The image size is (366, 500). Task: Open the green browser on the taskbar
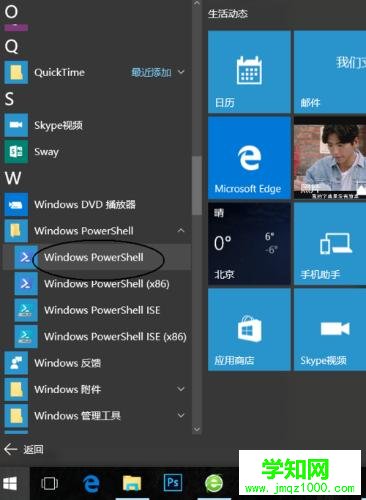click(x=214, y=483)
